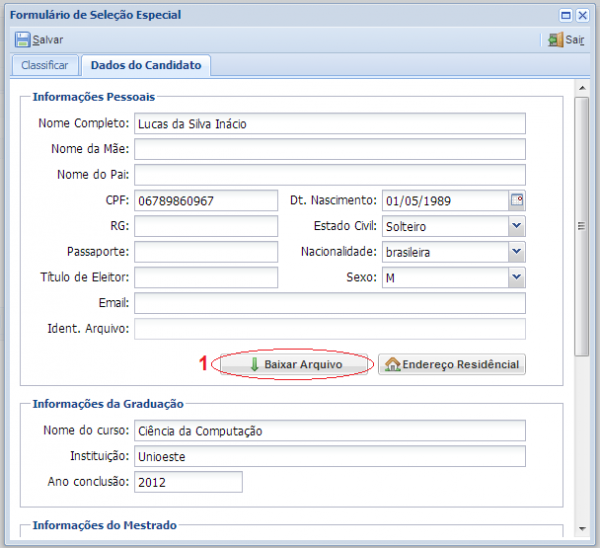The image size is (600, 548).
Task: Click the scrollbar up arrow
Action: 581,87
